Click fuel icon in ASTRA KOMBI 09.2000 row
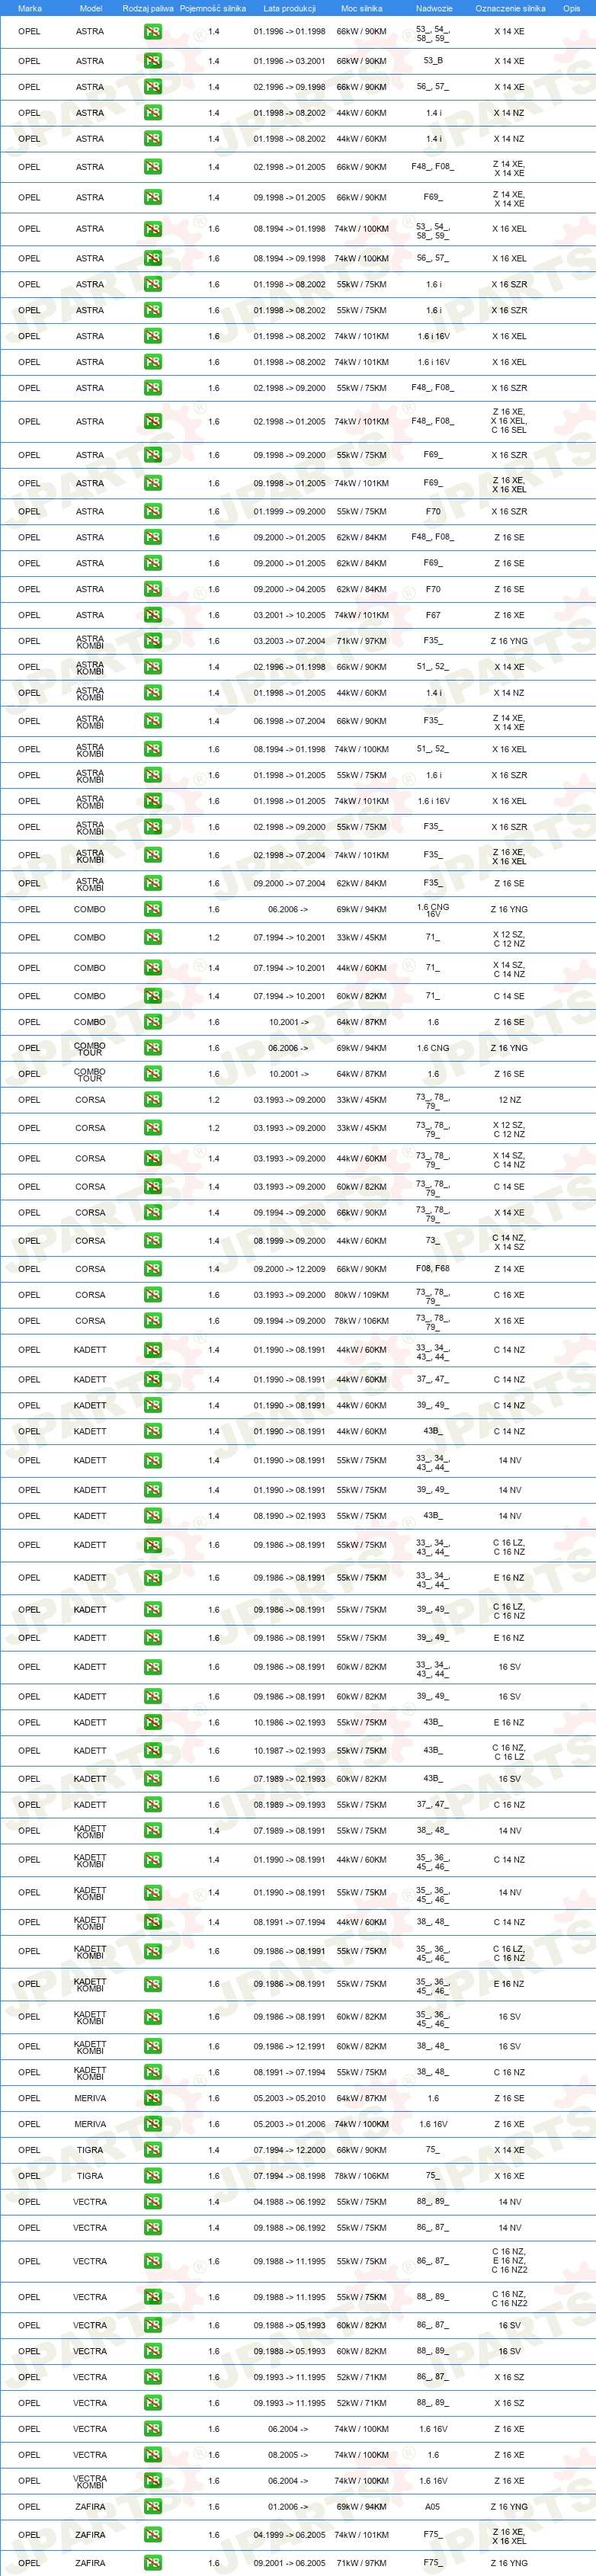 [x=153, y=883]
